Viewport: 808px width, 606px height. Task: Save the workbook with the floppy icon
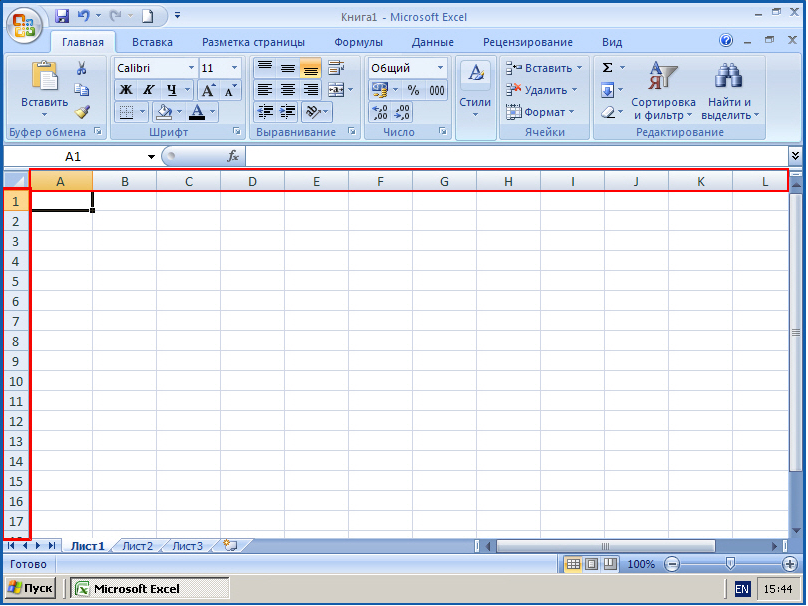coord(62,16)
